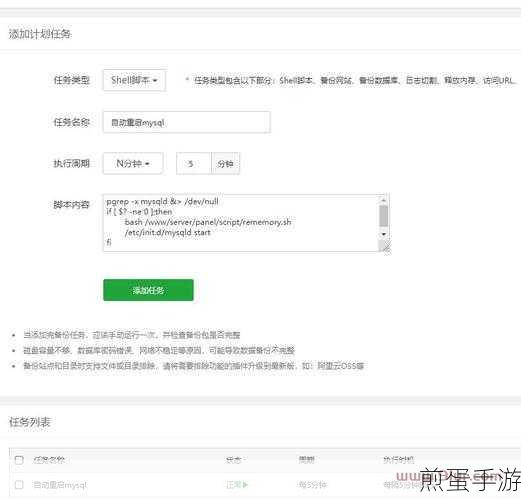Click the 脚本内容 field label
521x500 pixels.
click(x=72, y=204)
